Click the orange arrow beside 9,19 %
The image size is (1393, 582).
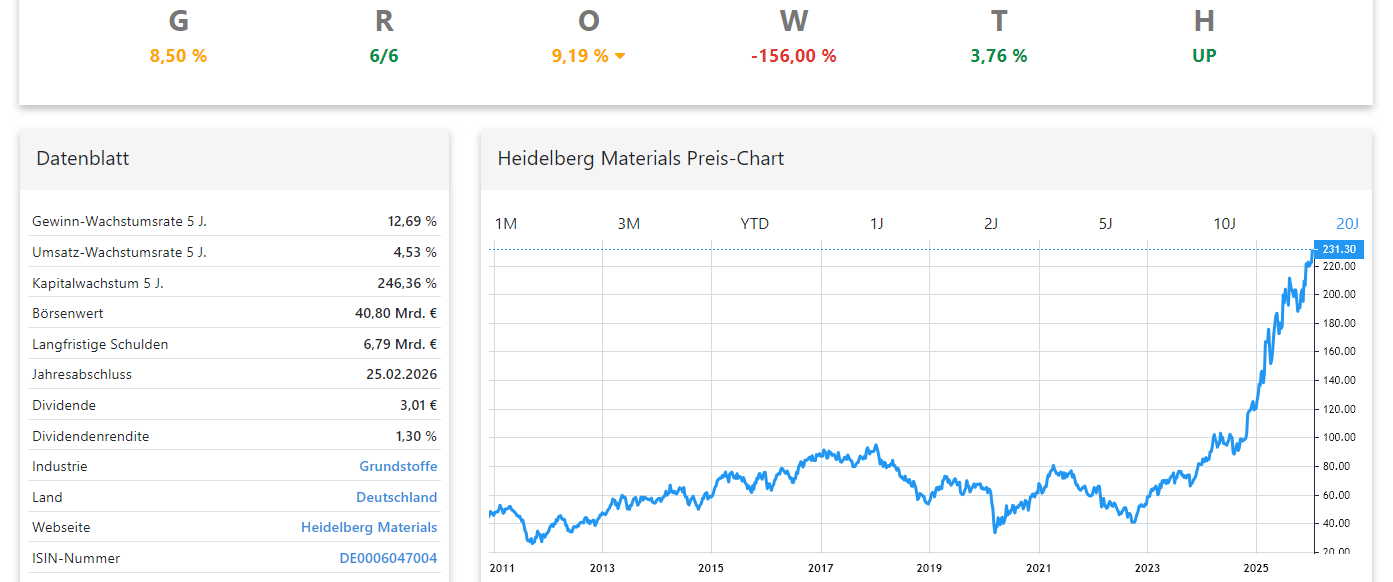(620, 56)
